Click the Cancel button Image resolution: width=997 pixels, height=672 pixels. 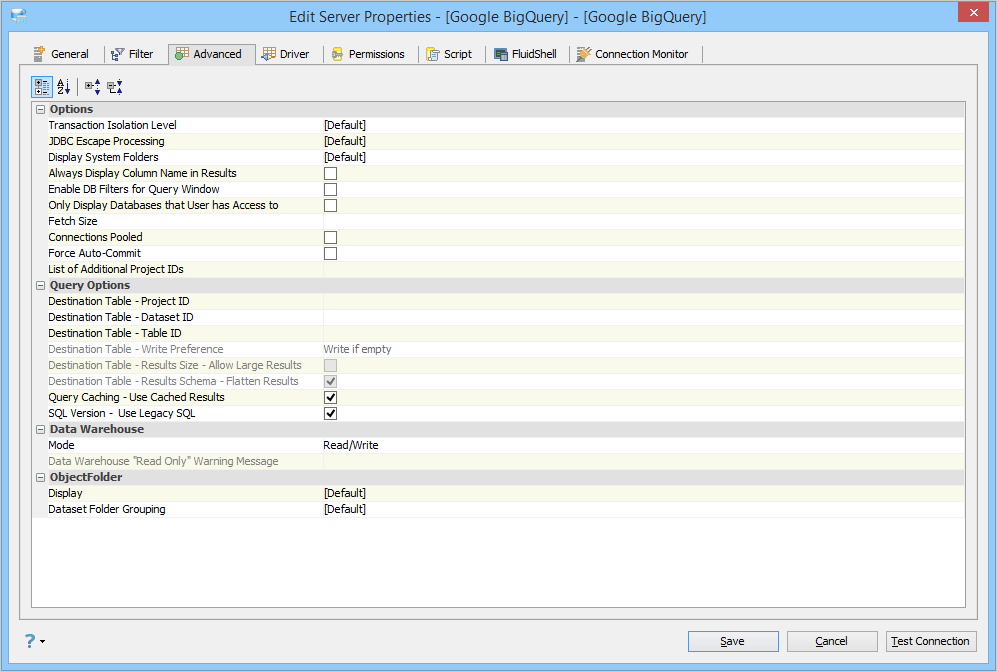click(x=832, y=641)
